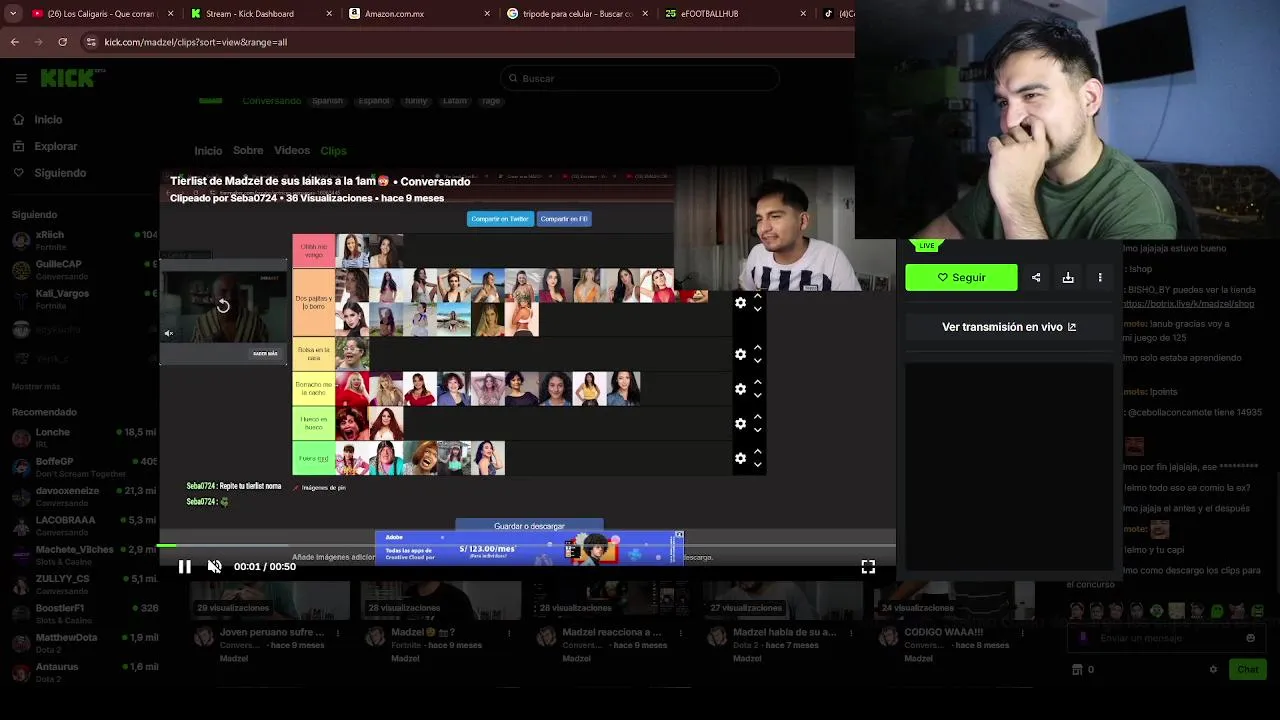Viewport: 1280px width, 720px height.
Task: Reload the page with the refresh icon
Action: point(63,42)
